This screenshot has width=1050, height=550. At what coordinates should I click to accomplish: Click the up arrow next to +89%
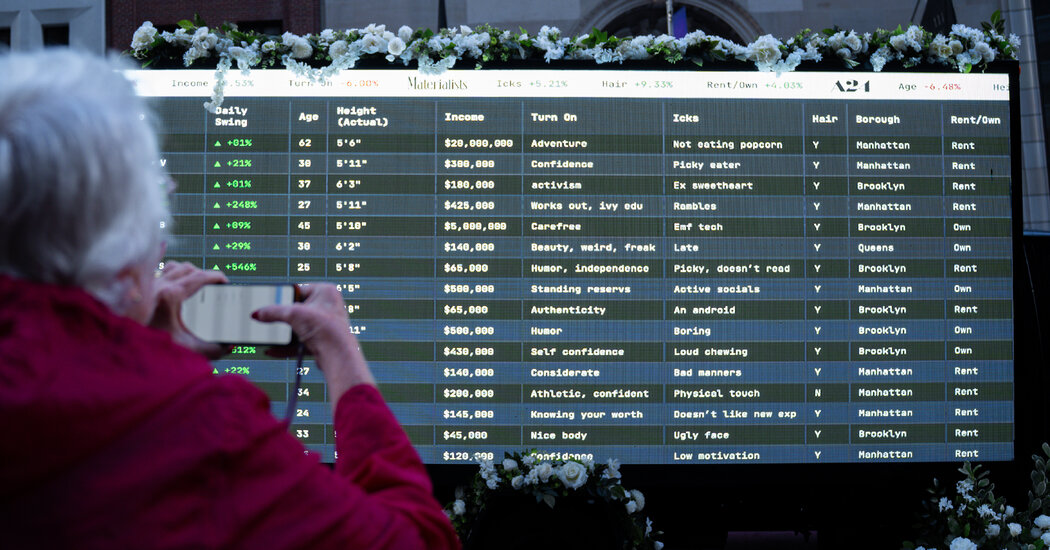(217, 226)
